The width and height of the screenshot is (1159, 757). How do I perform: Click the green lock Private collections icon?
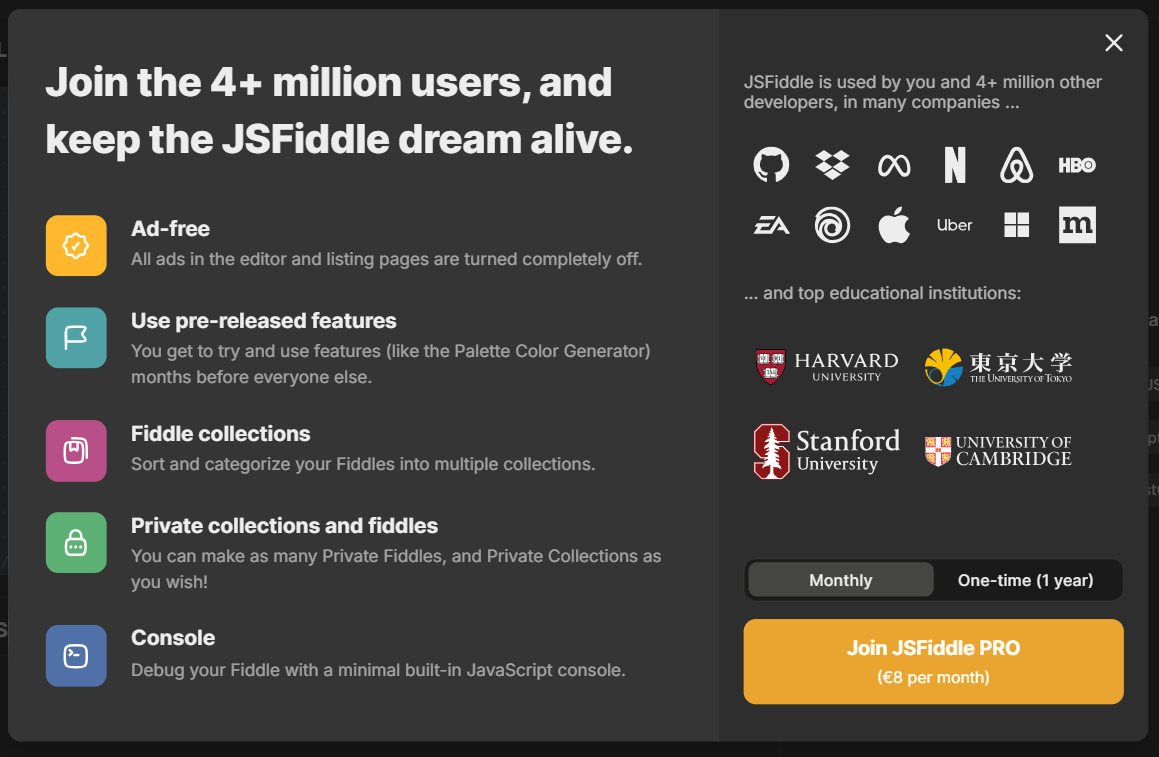tap(76, 543)
